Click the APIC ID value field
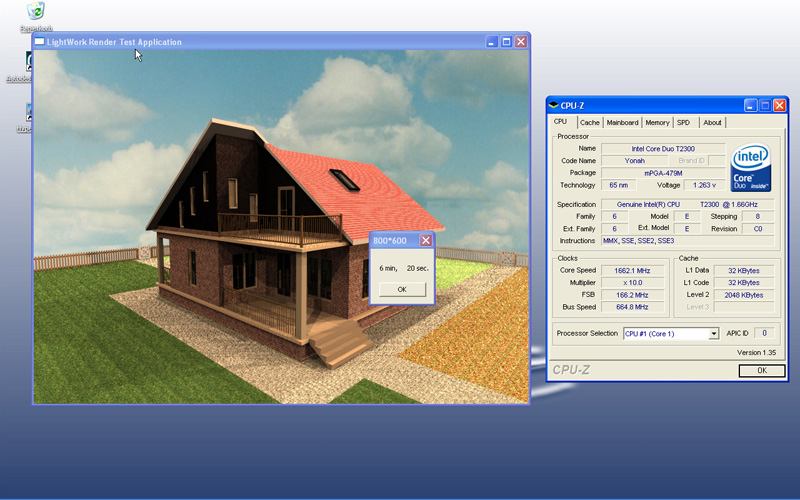Viewport: 800px width, 500px height. click(764, 333)
